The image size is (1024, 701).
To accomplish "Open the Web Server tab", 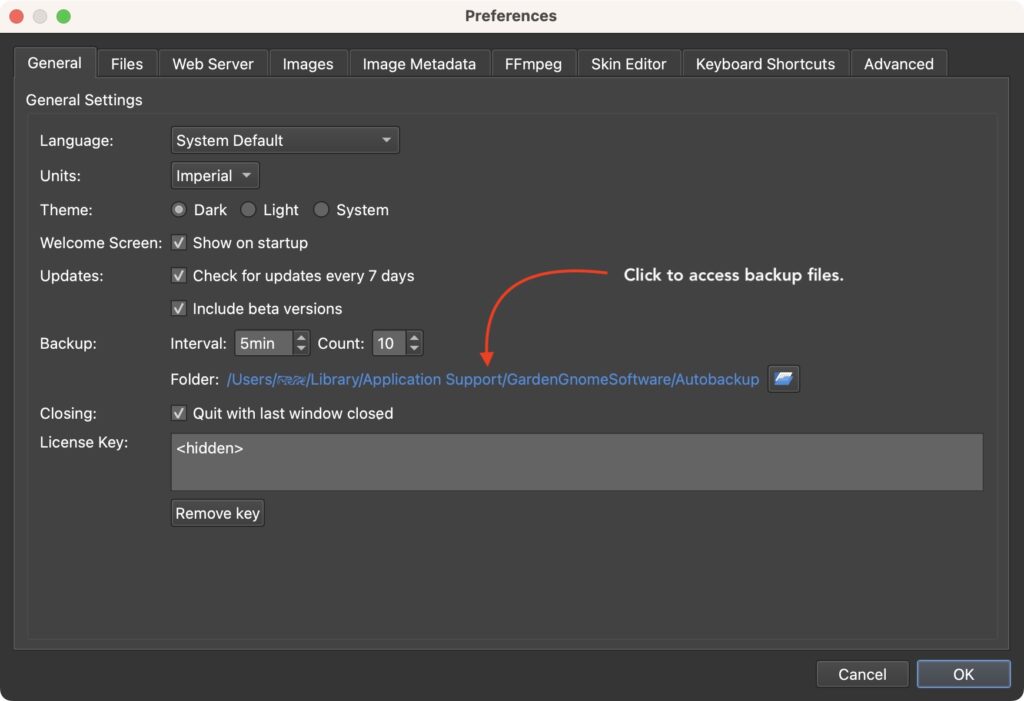I will pyautogui.click(x=213, y=64).
